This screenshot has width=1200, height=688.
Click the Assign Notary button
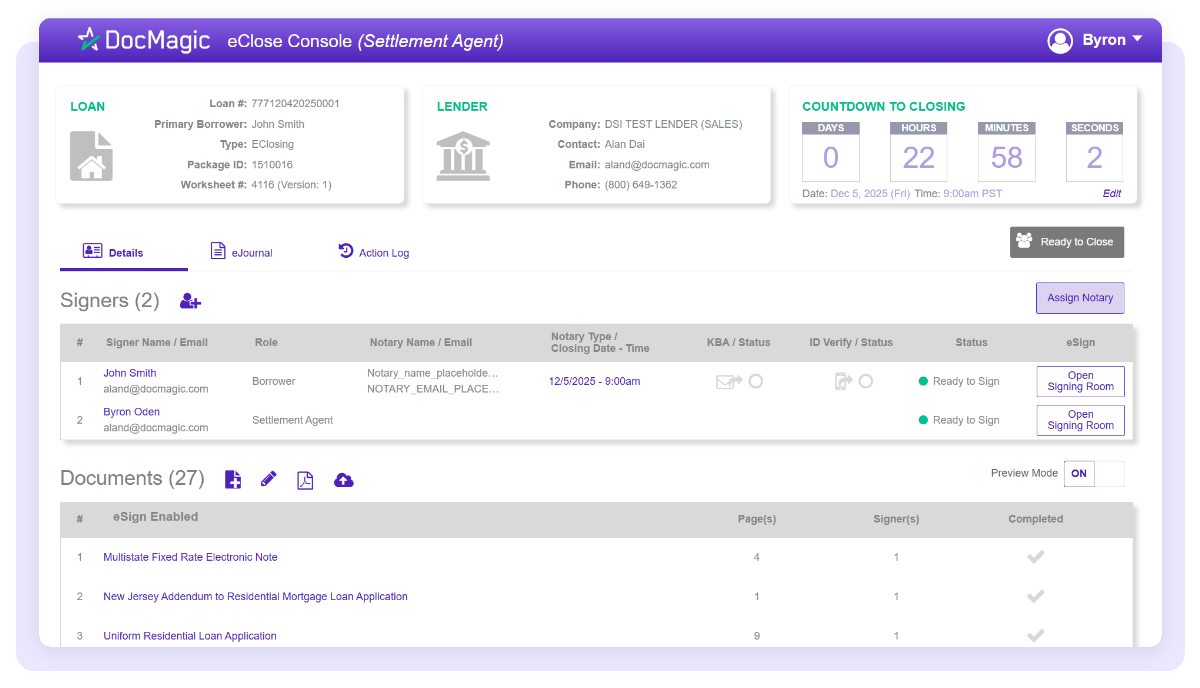pos(1080,297)
